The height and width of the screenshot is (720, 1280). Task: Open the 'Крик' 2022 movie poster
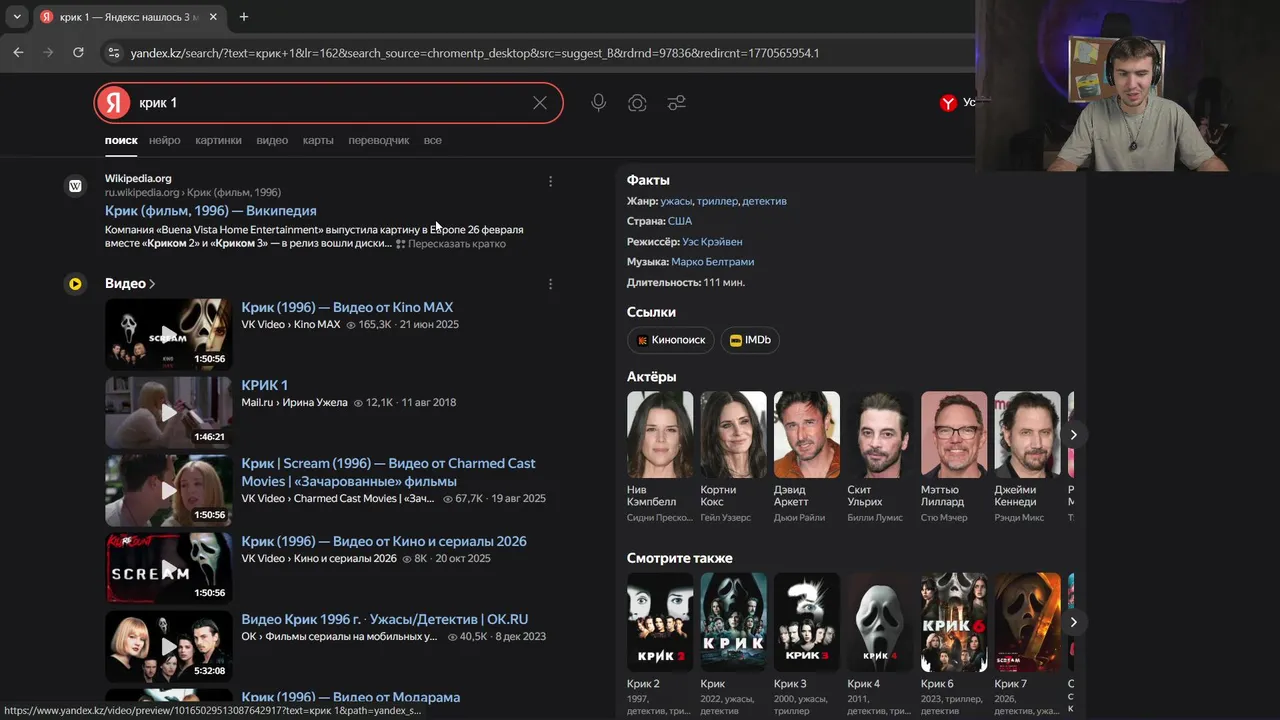click(733, 622)
